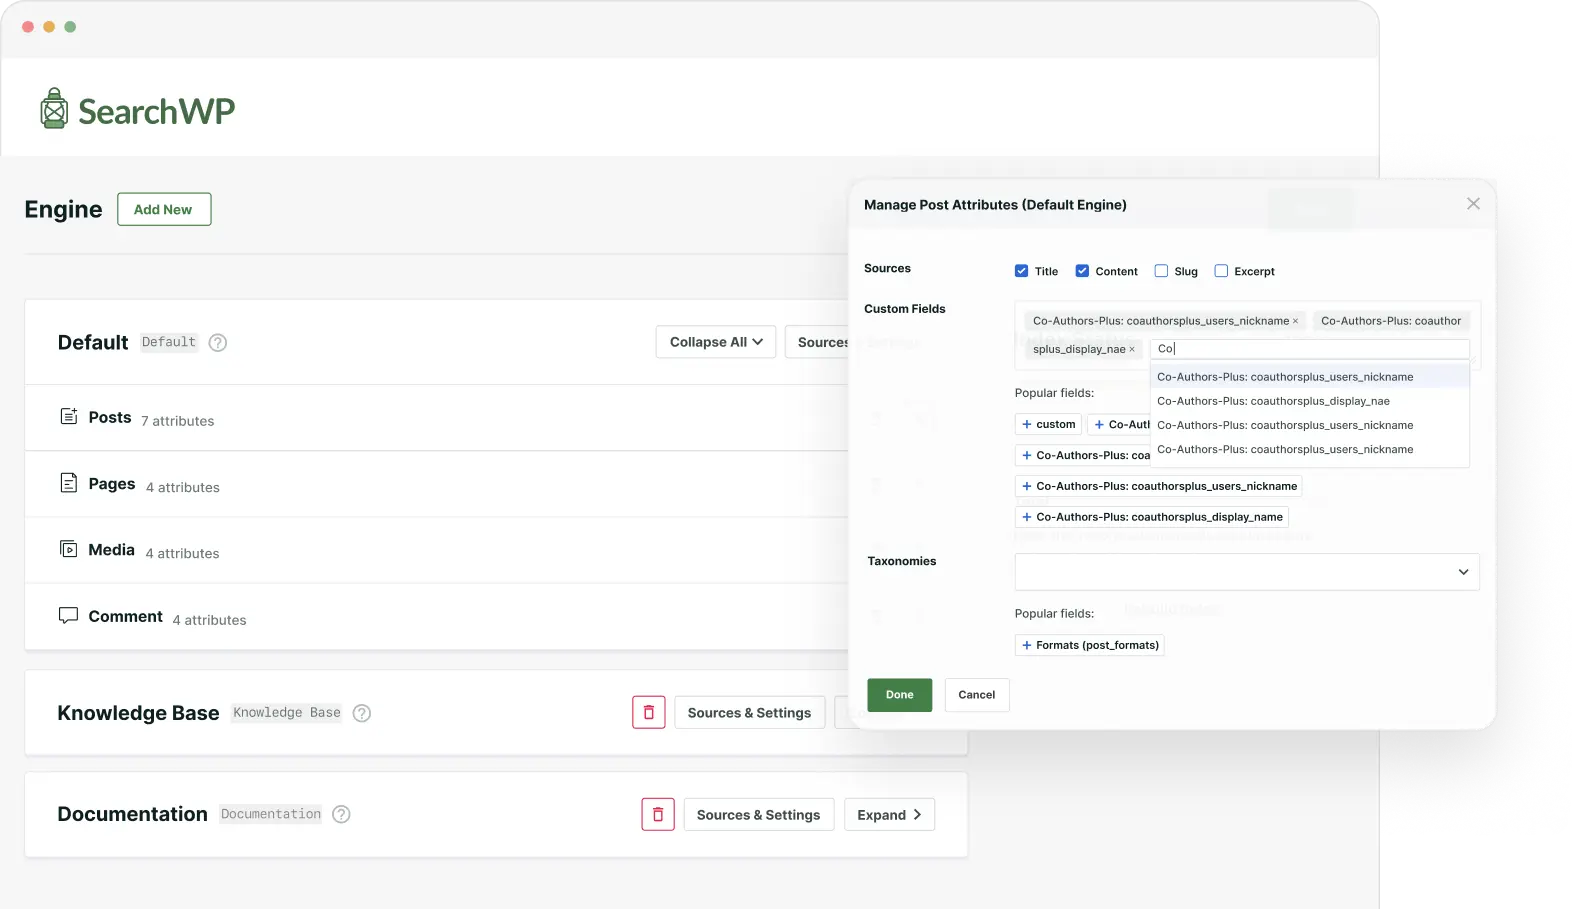The width and height of the screenshot is (1572, 909).
Task: Click the Pages source icon
Action: (x=69, y=483)
